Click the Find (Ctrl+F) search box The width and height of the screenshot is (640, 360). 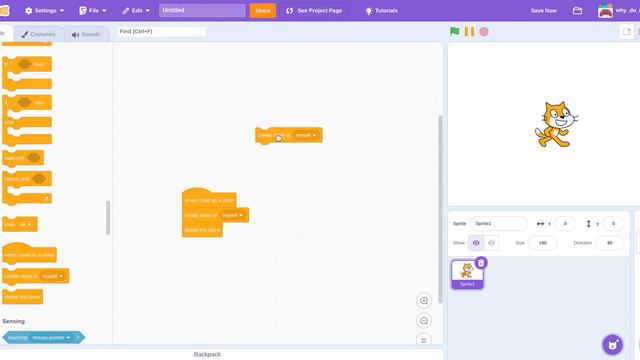(162, 31)
